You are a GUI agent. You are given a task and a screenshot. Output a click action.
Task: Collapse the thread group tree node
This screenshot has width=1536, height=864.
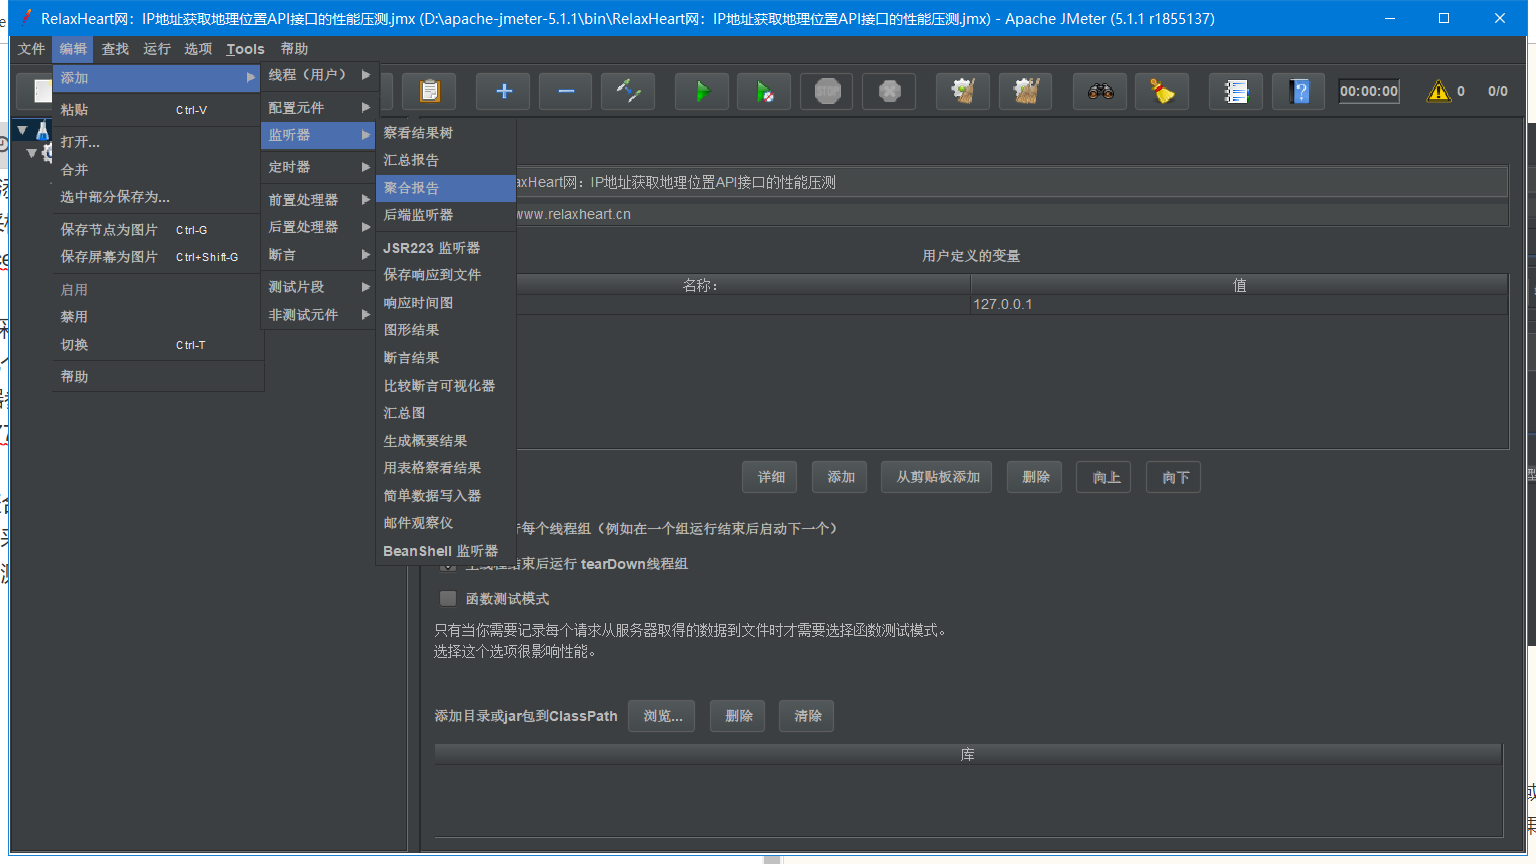point(32,153)
